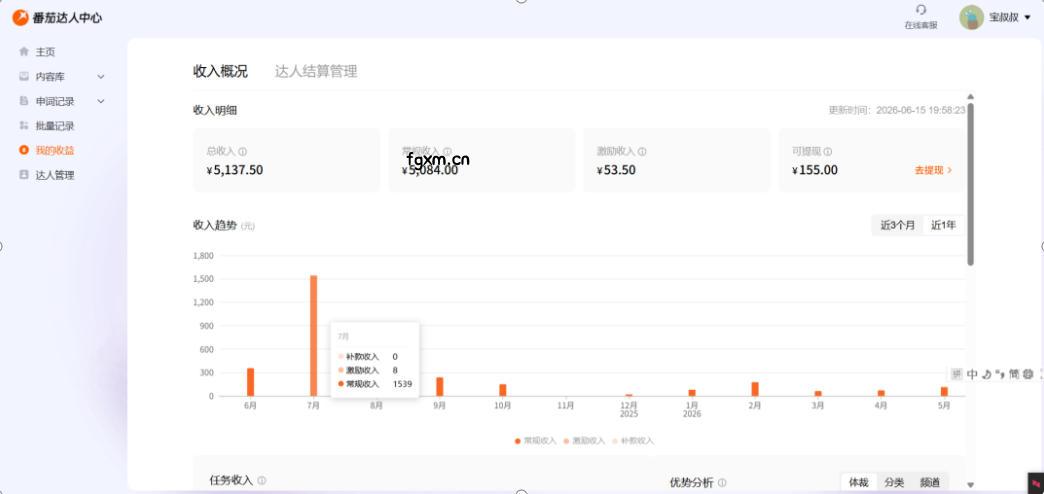Click the 10月 income bar
This screenshot has width=1044, height=494.
[503, 390]
